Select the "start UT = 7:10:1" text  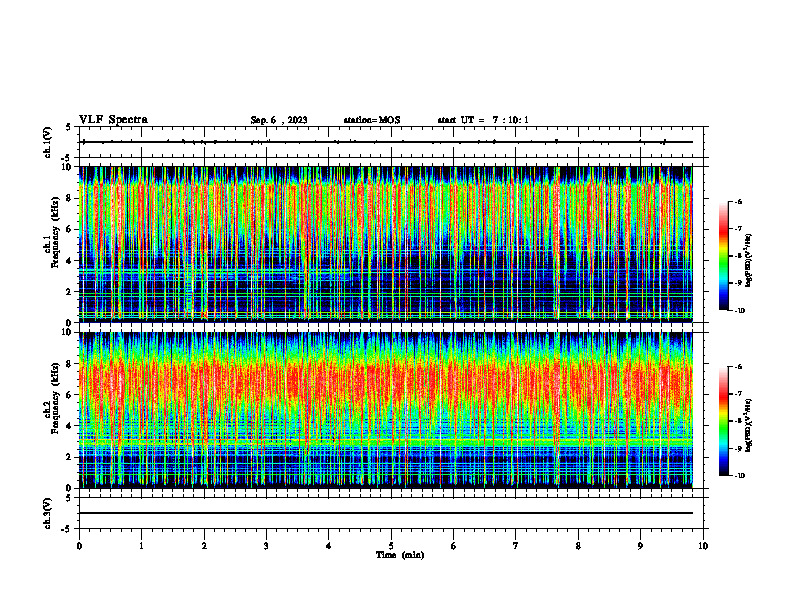483,120
